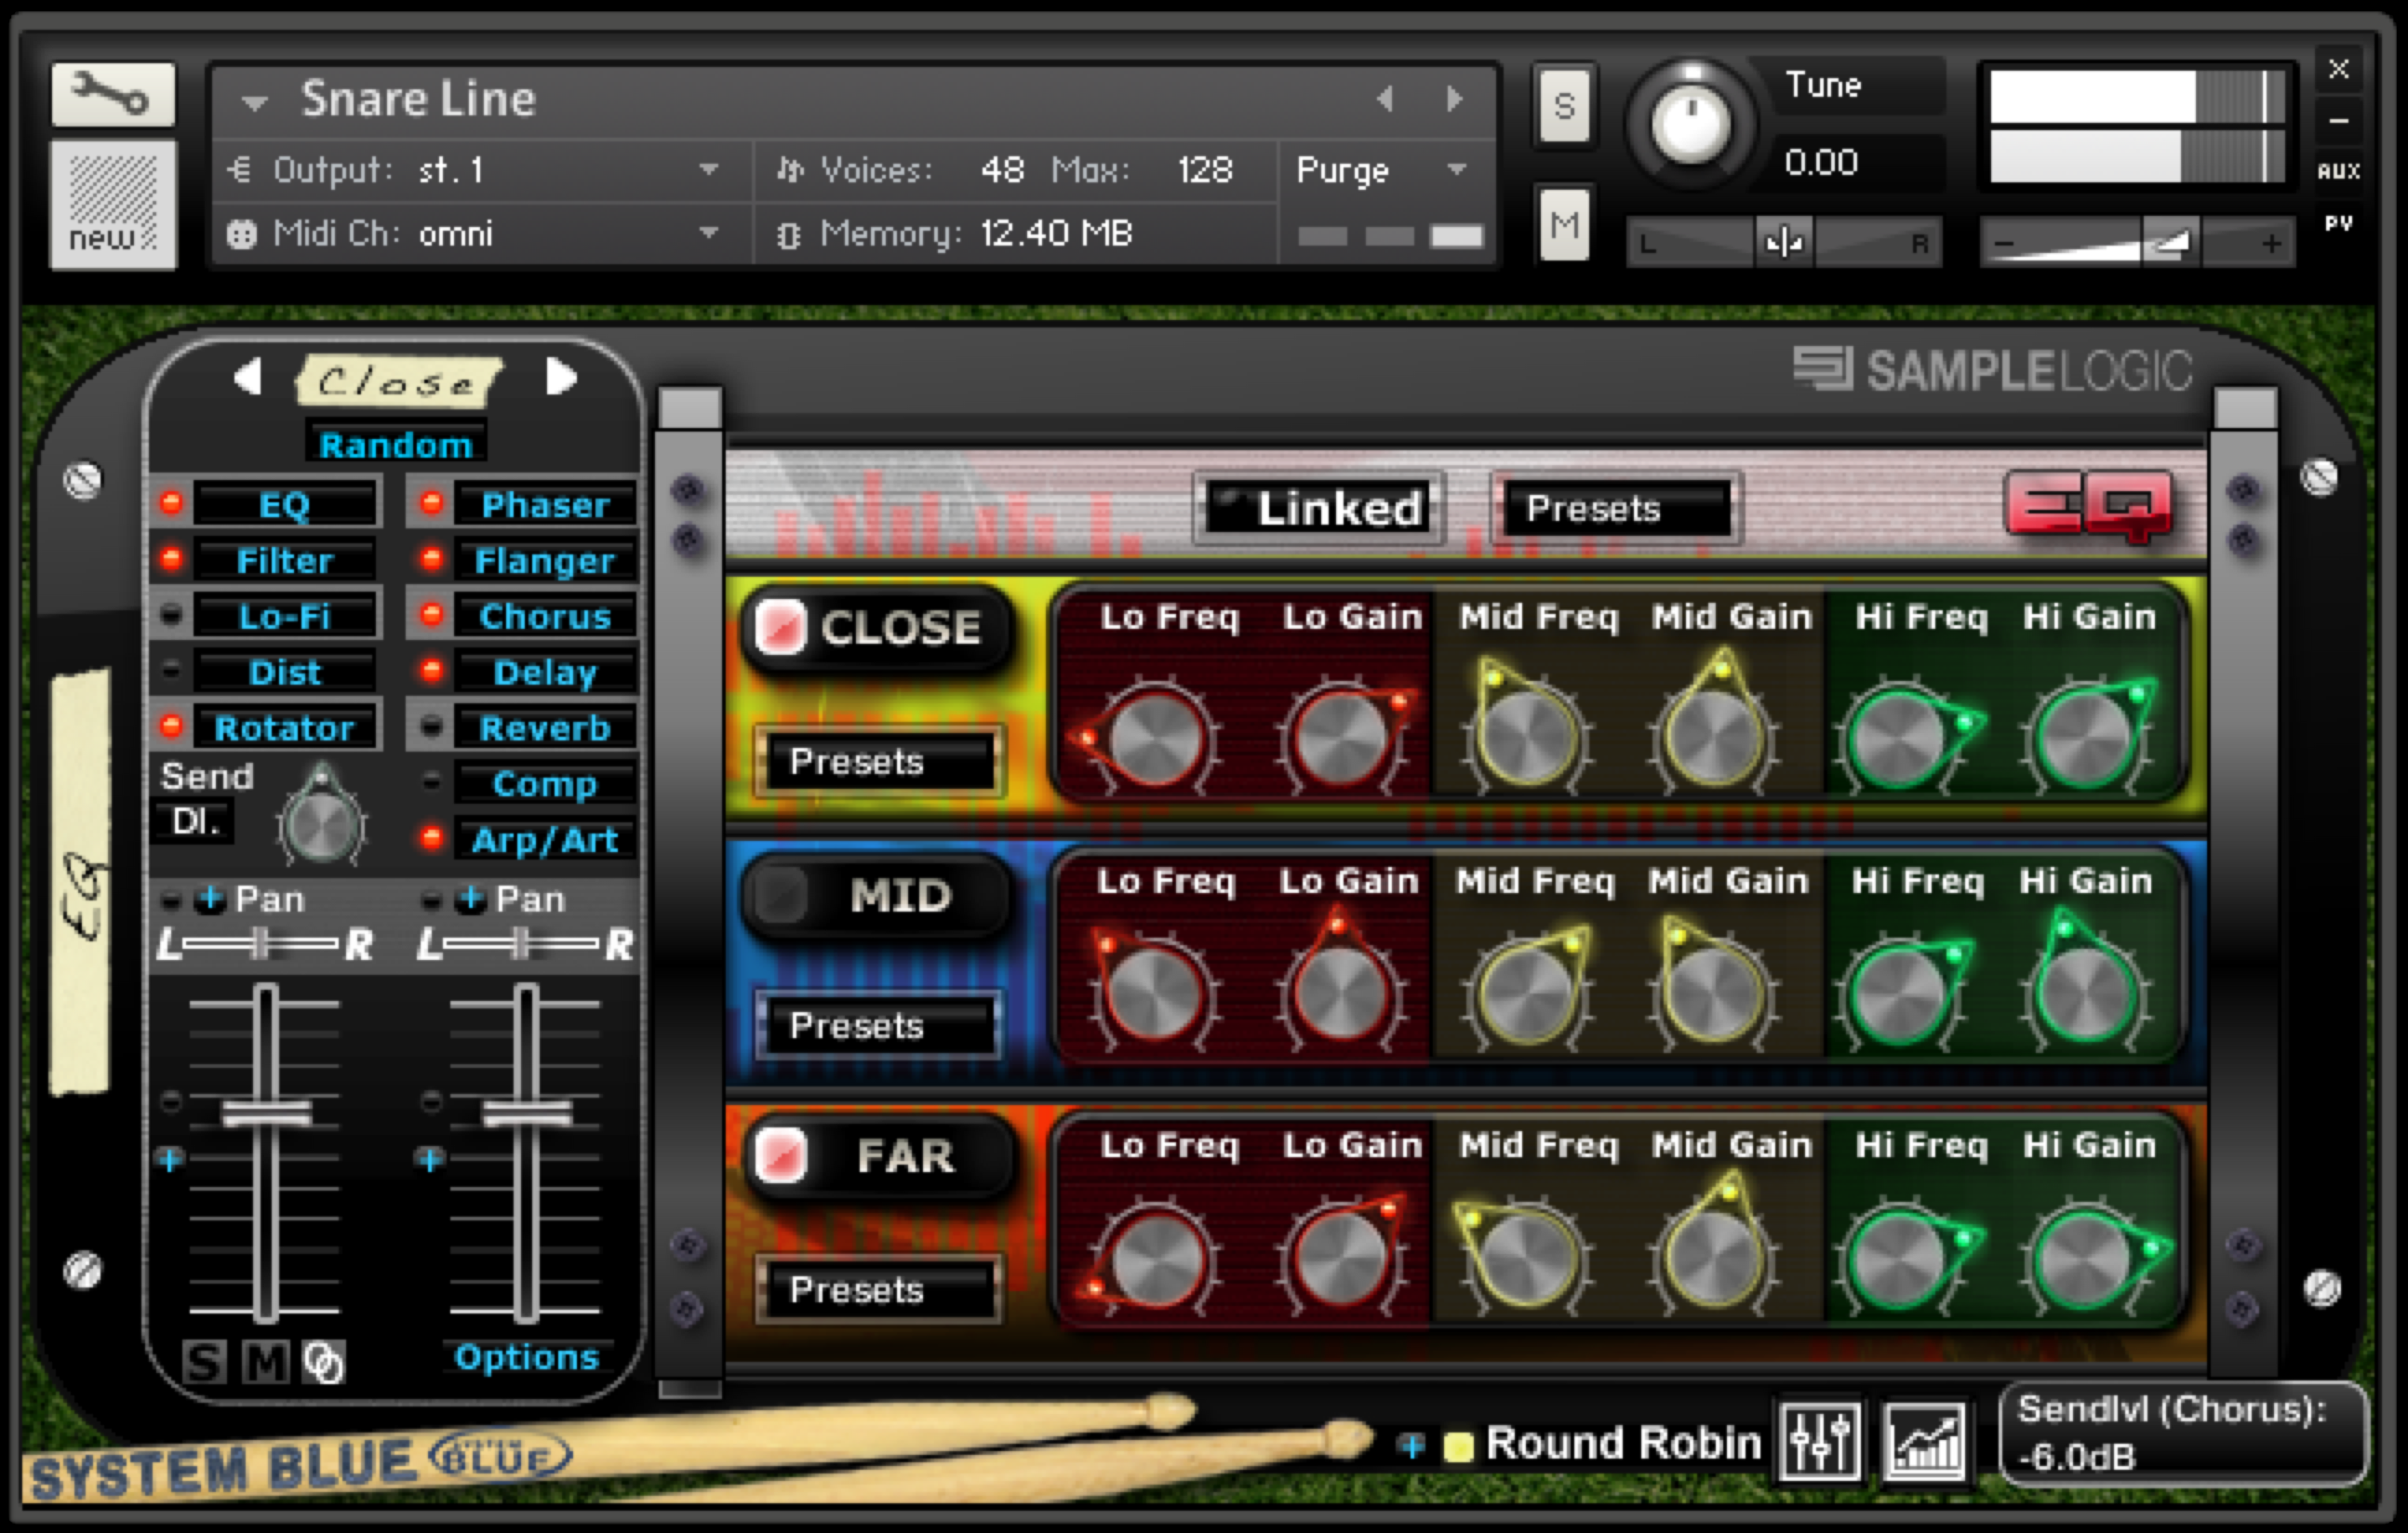Click the Random button
The height and width of the screenshot is (1533, 2408).
395,444
